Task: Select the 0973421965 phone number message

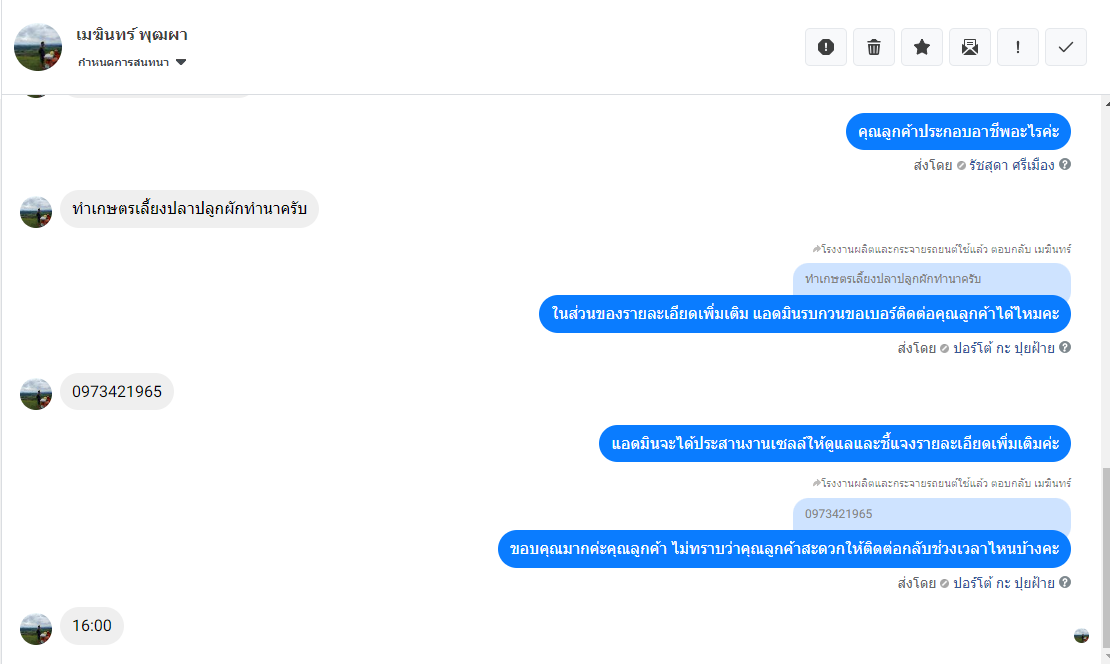Action: click(x=117, y=391)
